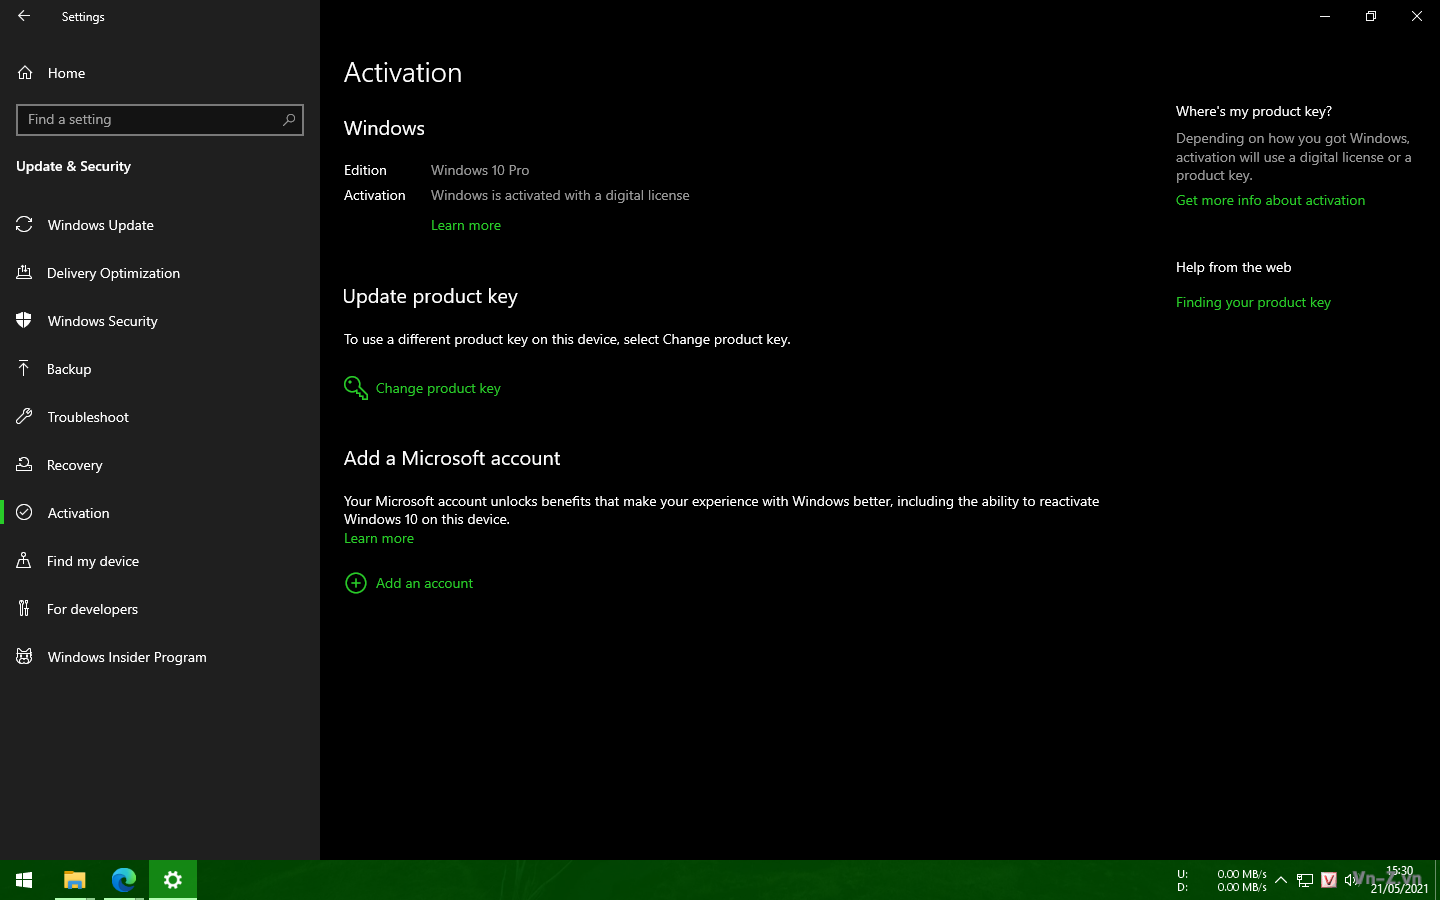Close the Settings window
This screenshot has height=900, width=1440.
pyautogui.click(x=1417, y=16)
